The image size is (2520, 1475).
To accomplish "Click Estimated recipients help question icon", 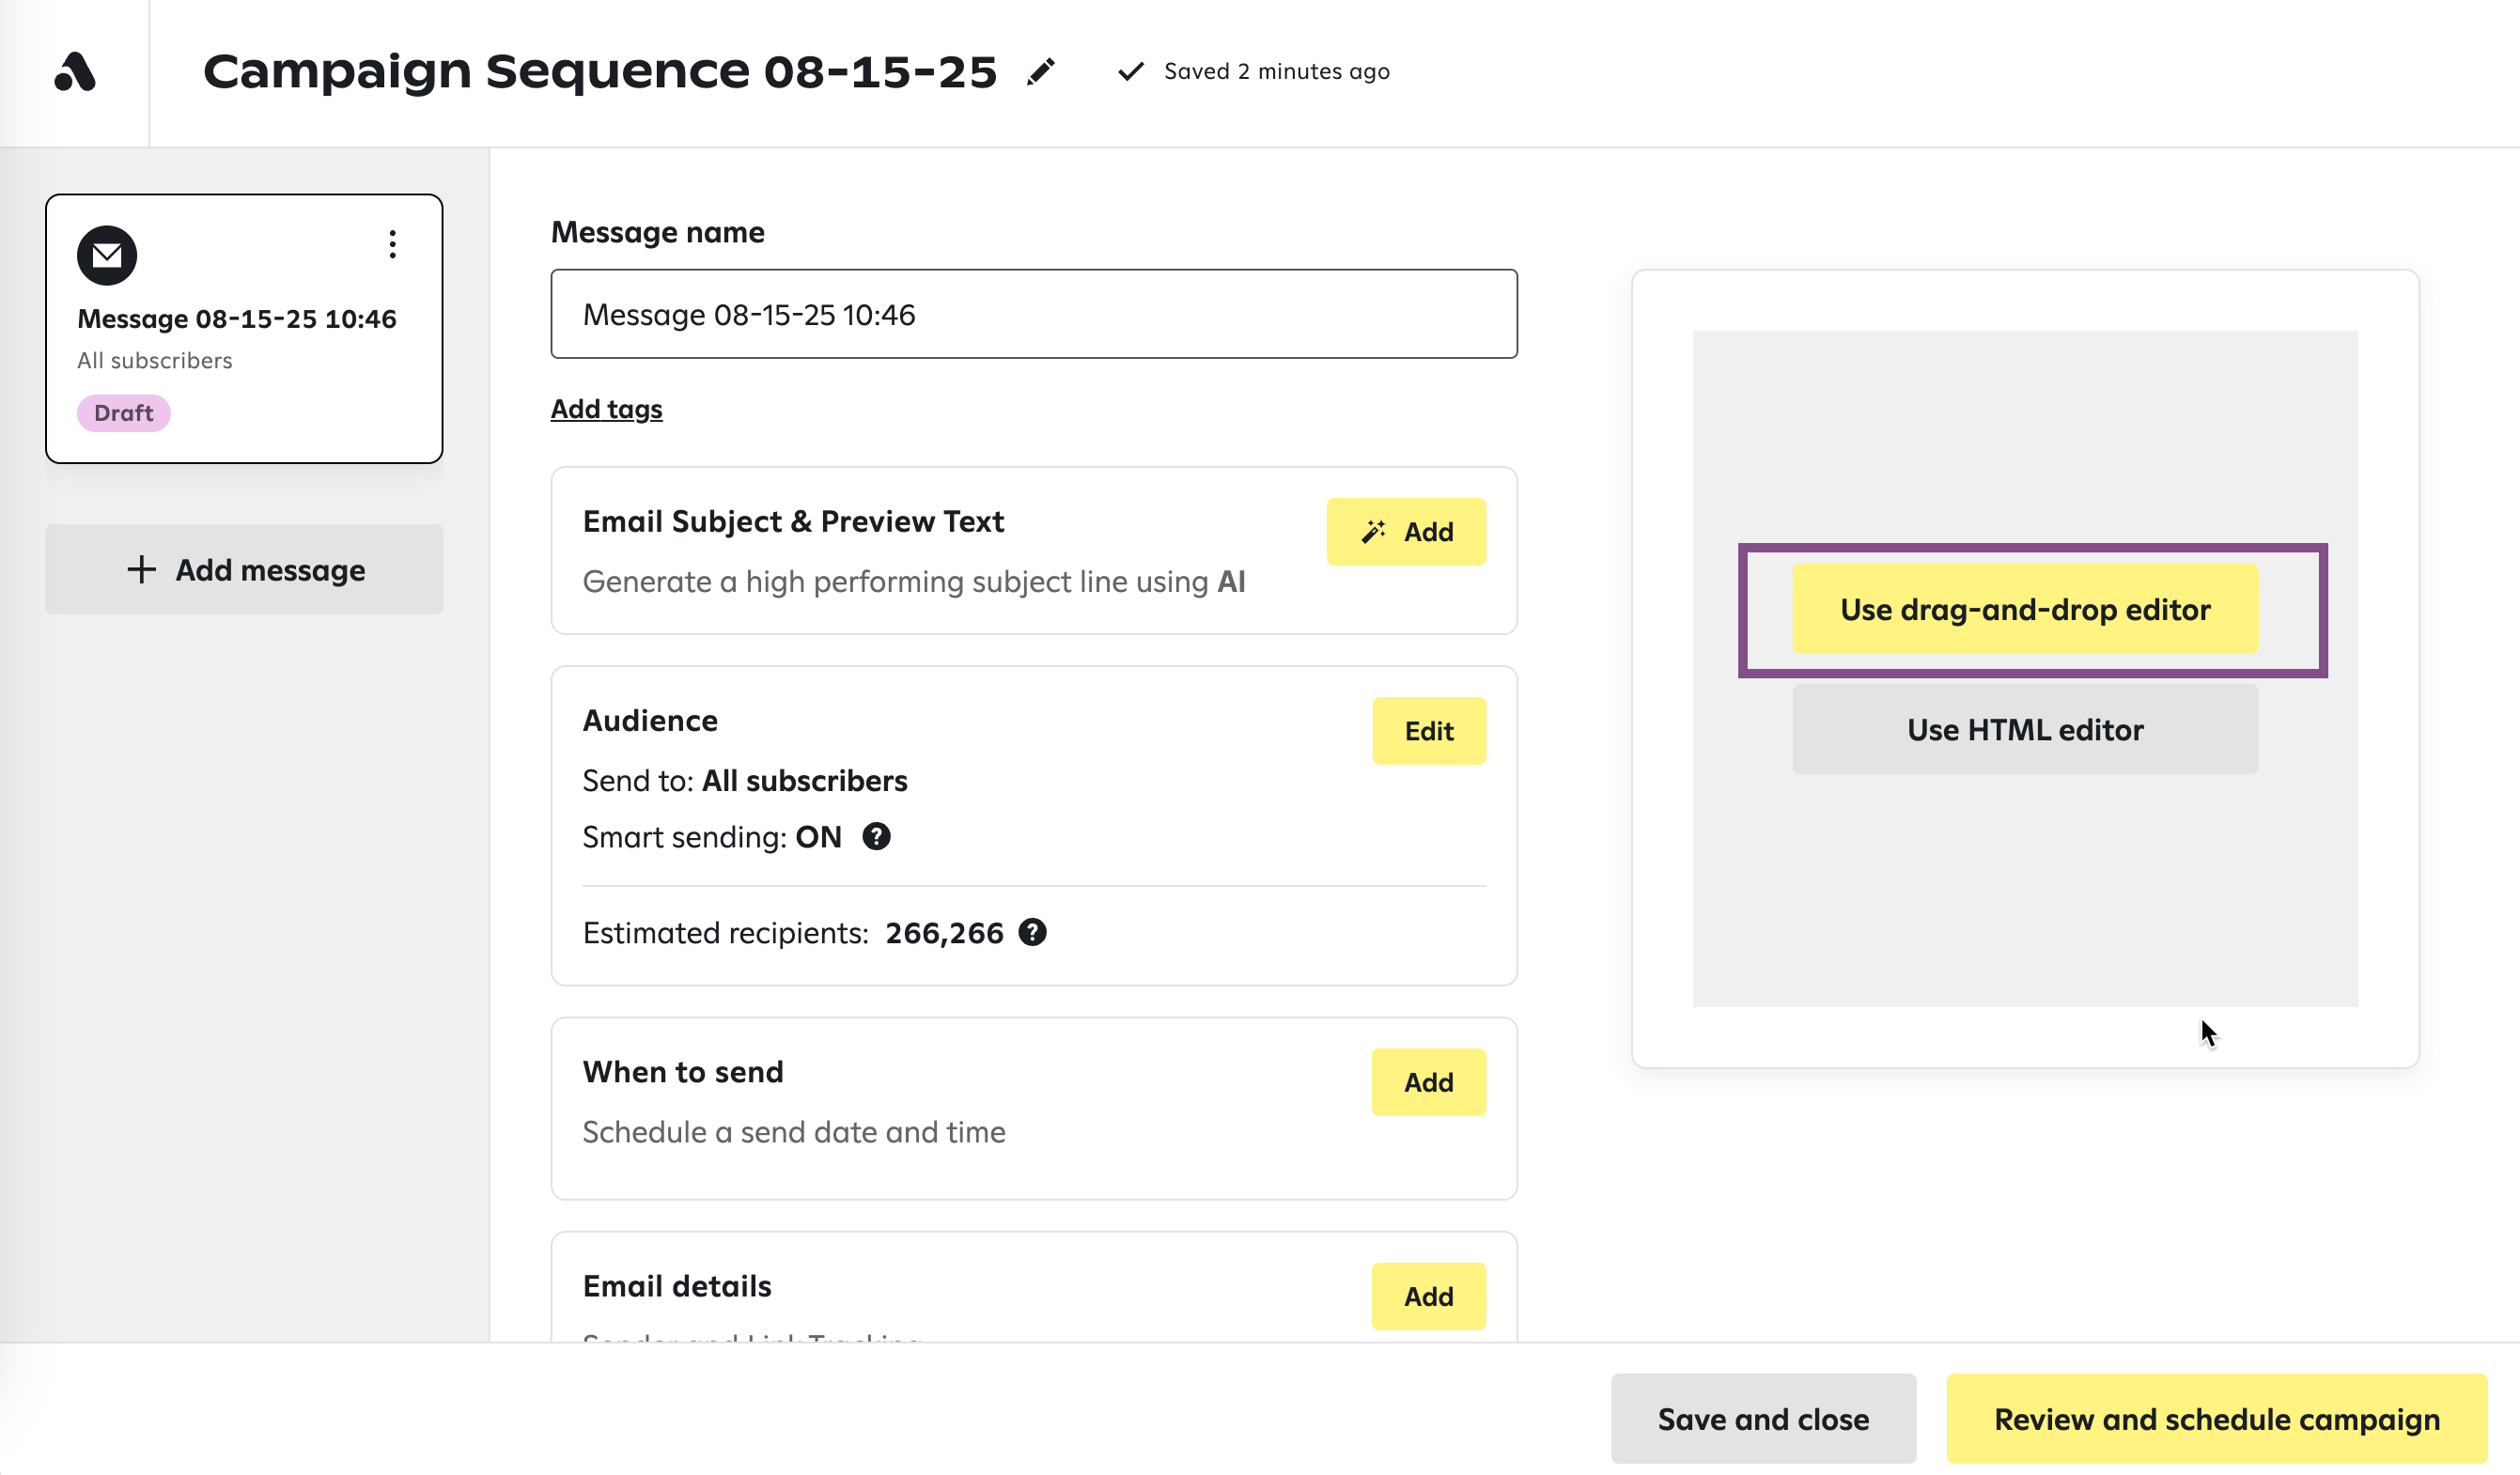I will click(x=1032, y=933).
